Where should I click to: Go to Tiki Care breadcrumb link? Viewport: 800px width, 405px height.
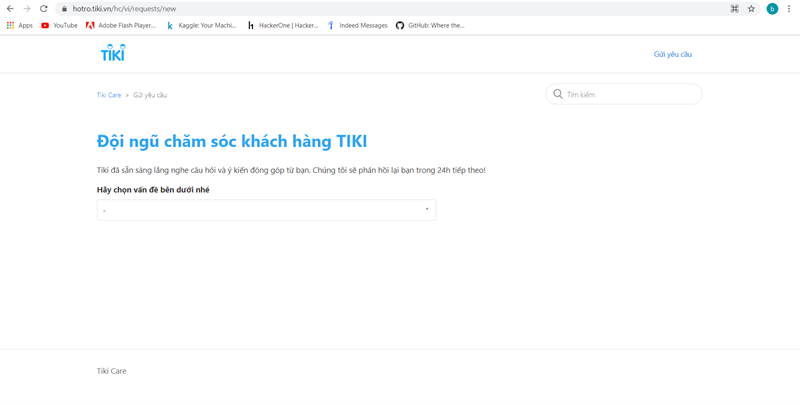(x=109, y=95)
